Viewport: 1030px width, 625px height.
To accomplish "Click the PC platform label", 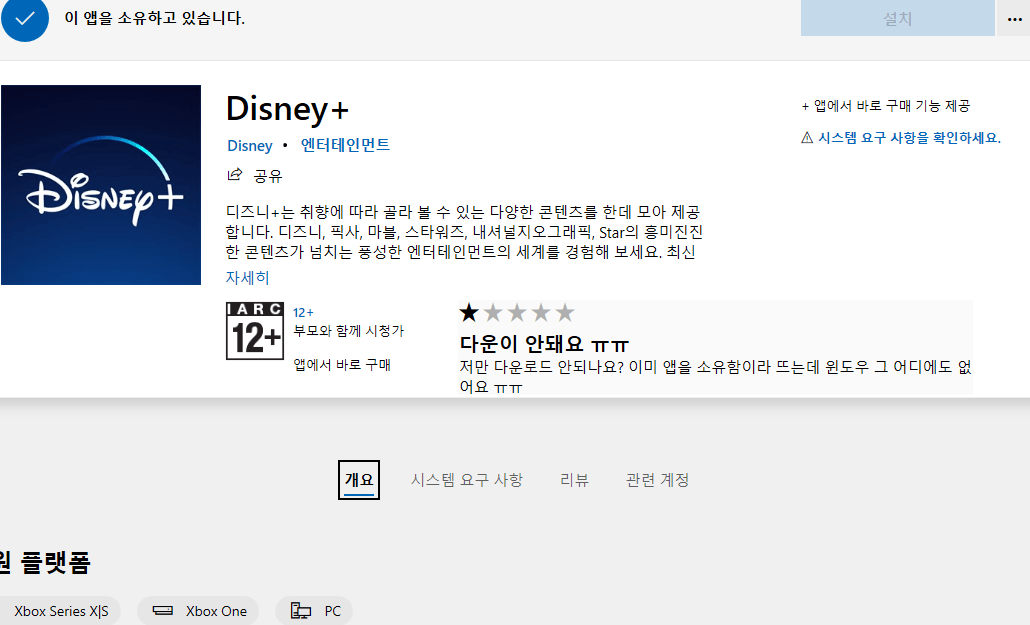I will (x=332, y=611).
